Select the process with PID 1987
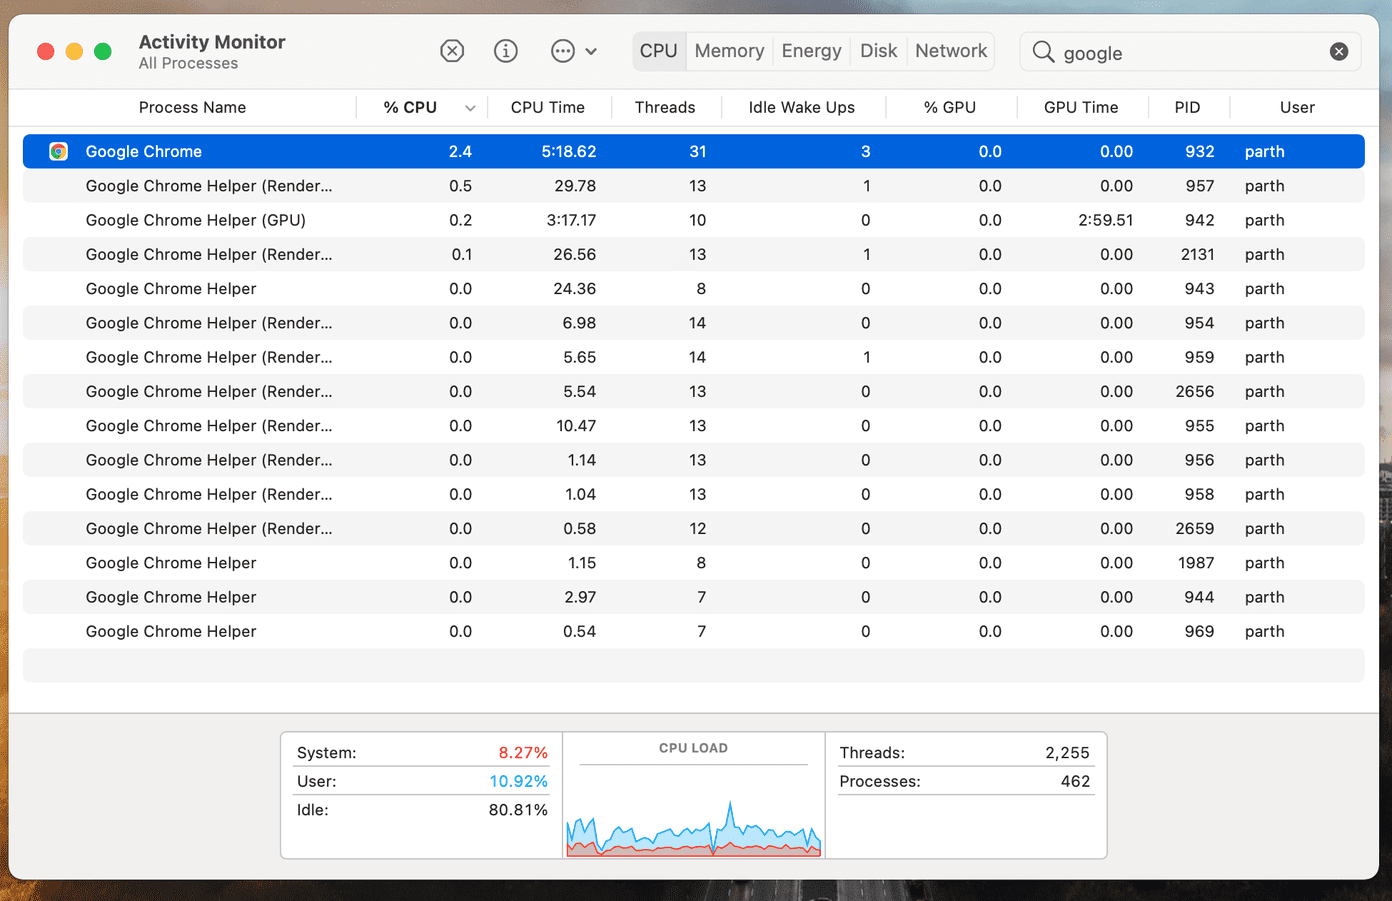This screenshot has height=901, width=1392. point(694,563)
